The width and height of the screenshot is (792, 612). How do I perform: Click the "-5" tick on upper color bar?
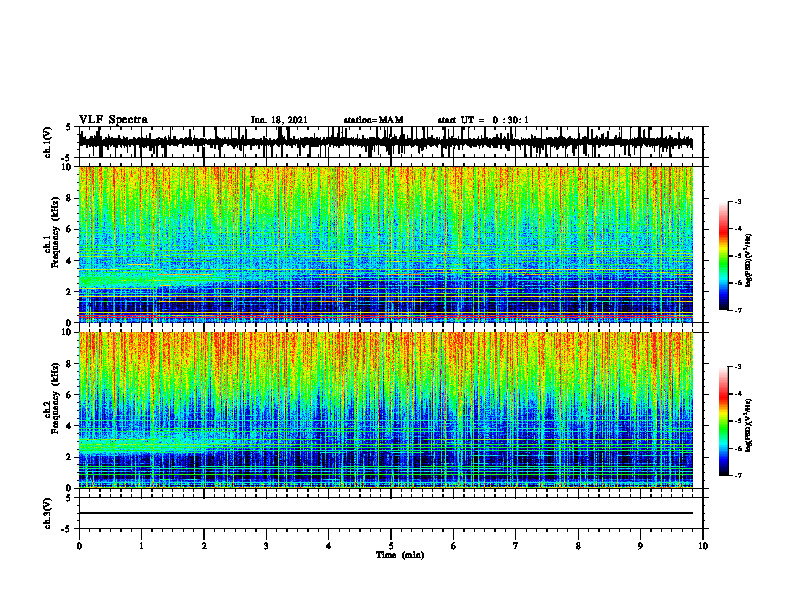pos(737,256)
